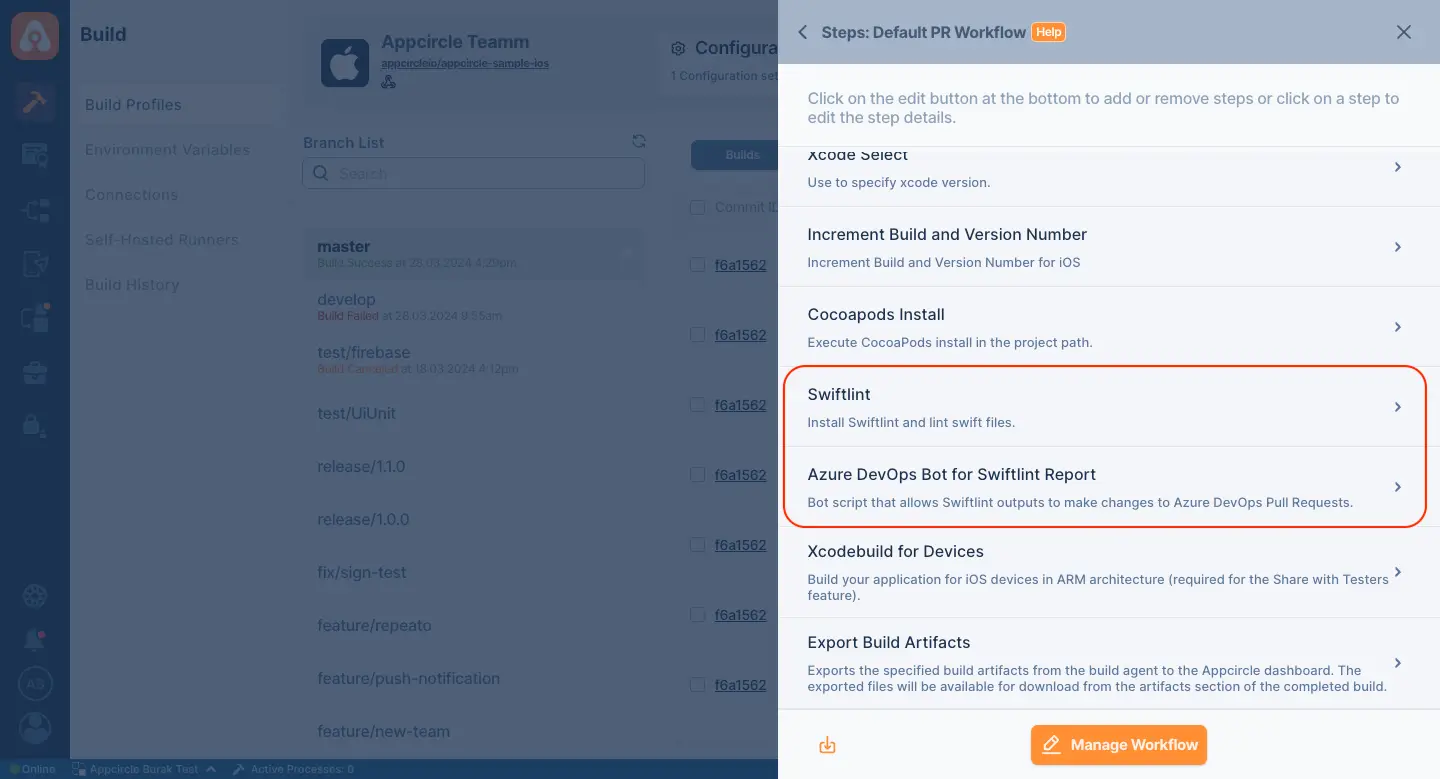
Task: Click the branch Search input field
Action: click(474, 173)
